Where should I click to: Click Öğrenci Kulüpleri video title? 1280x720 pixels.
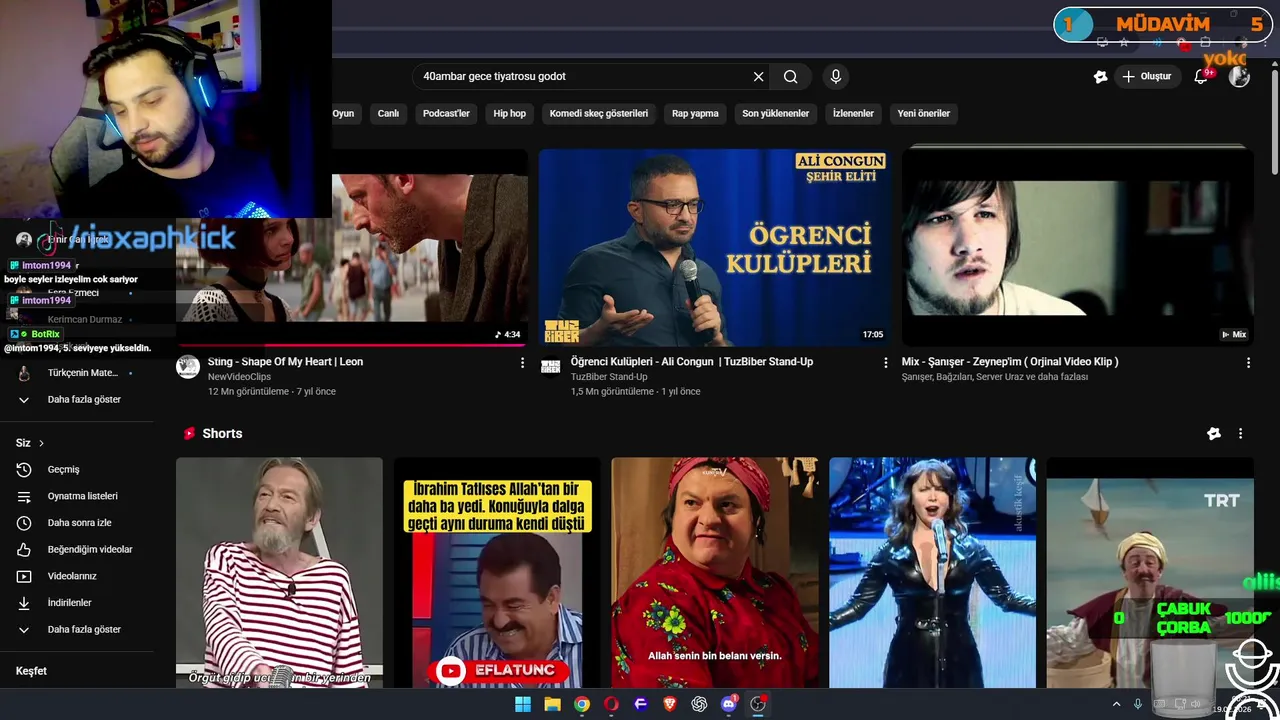(692, 362)
